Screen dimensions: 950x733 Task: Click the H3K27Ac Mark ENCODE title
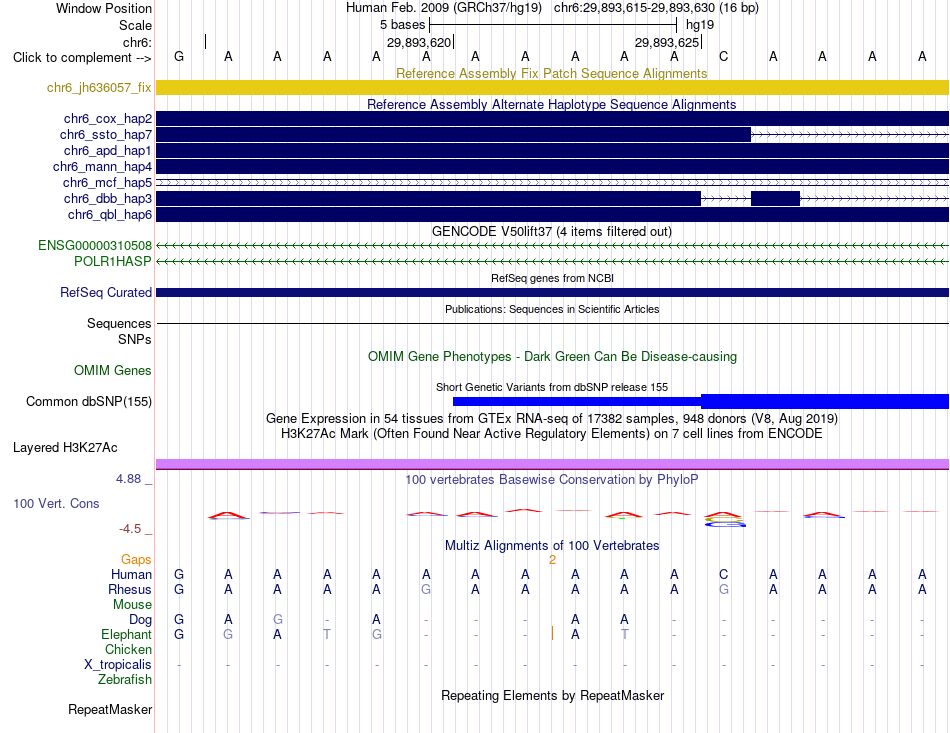[552, 434]
